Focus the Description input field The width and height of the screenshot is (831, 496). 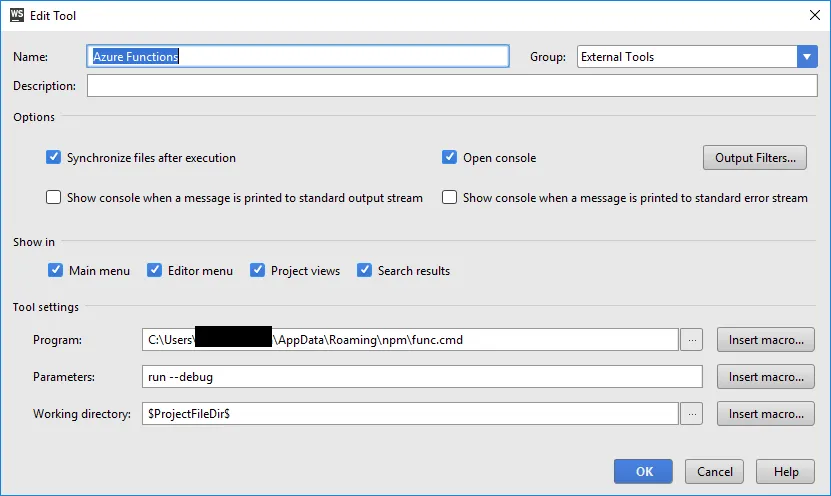(452, 85)
